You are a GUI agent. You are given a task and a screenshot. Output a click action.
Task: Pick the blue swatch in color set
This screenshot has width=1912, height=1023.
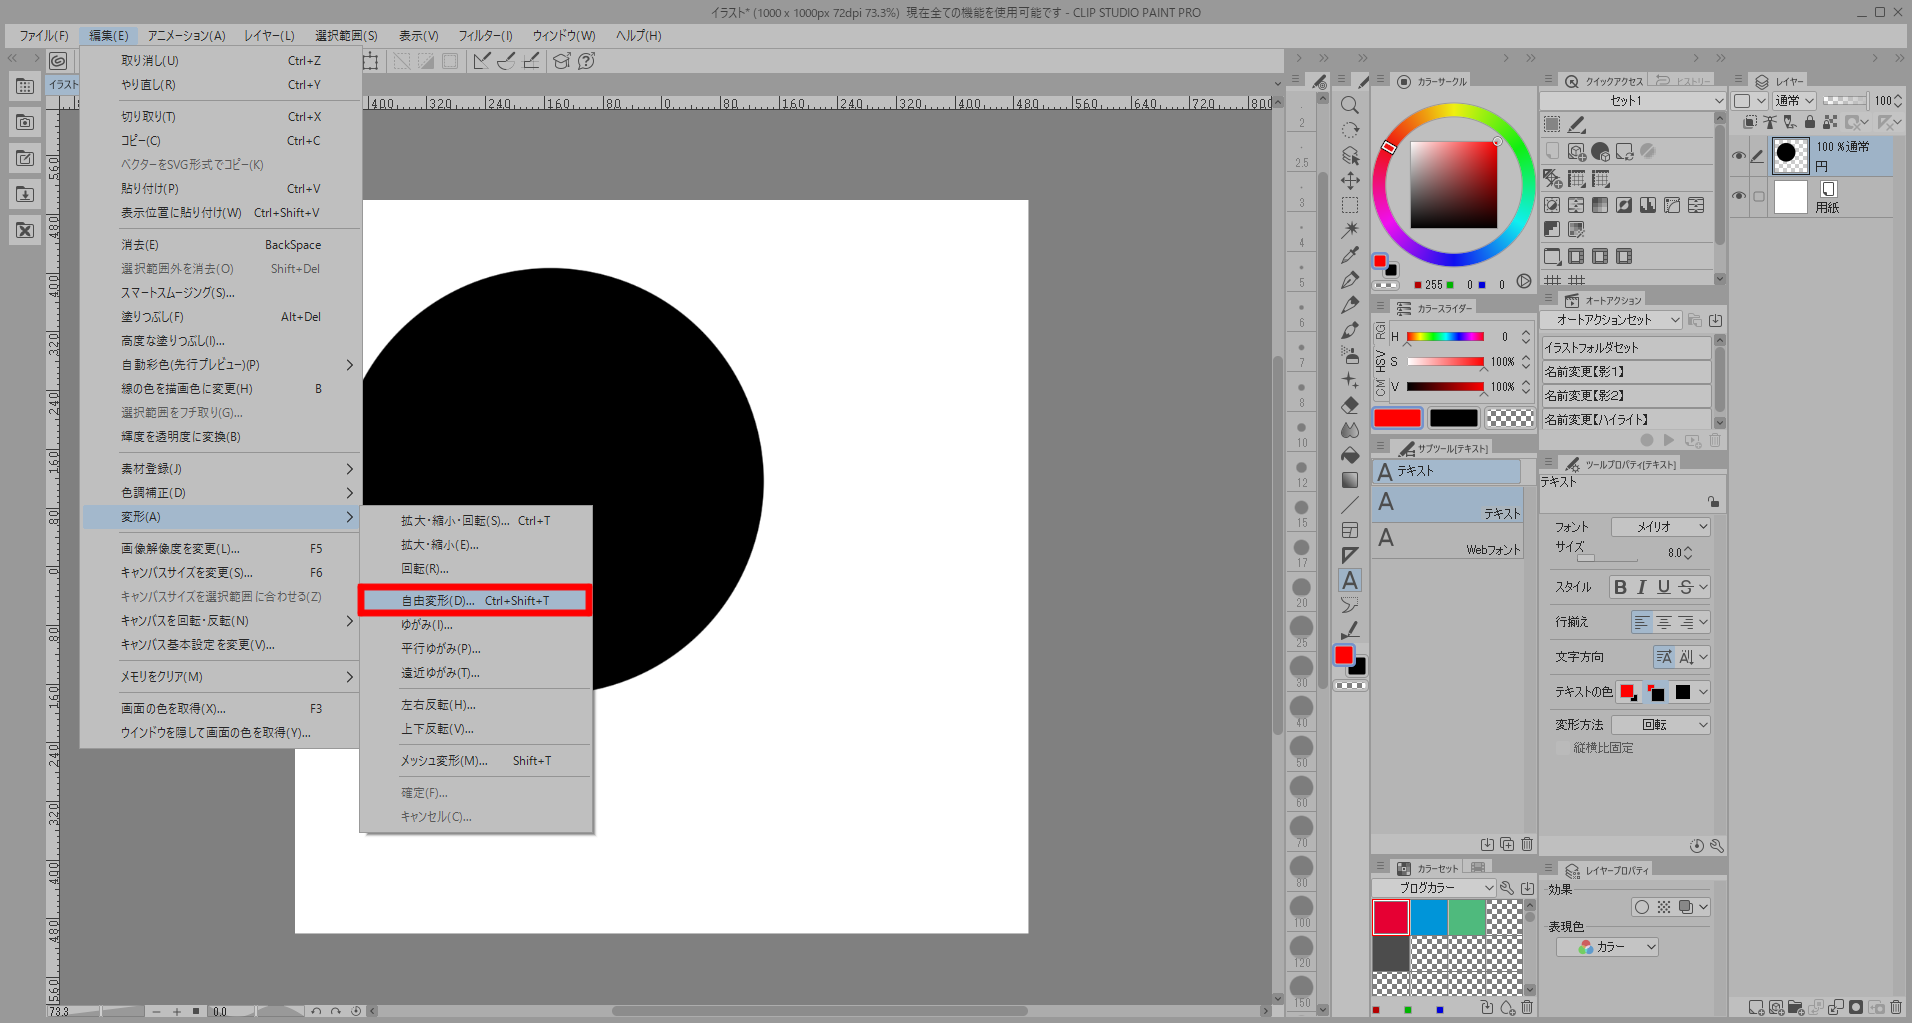tap(1429, 917)
